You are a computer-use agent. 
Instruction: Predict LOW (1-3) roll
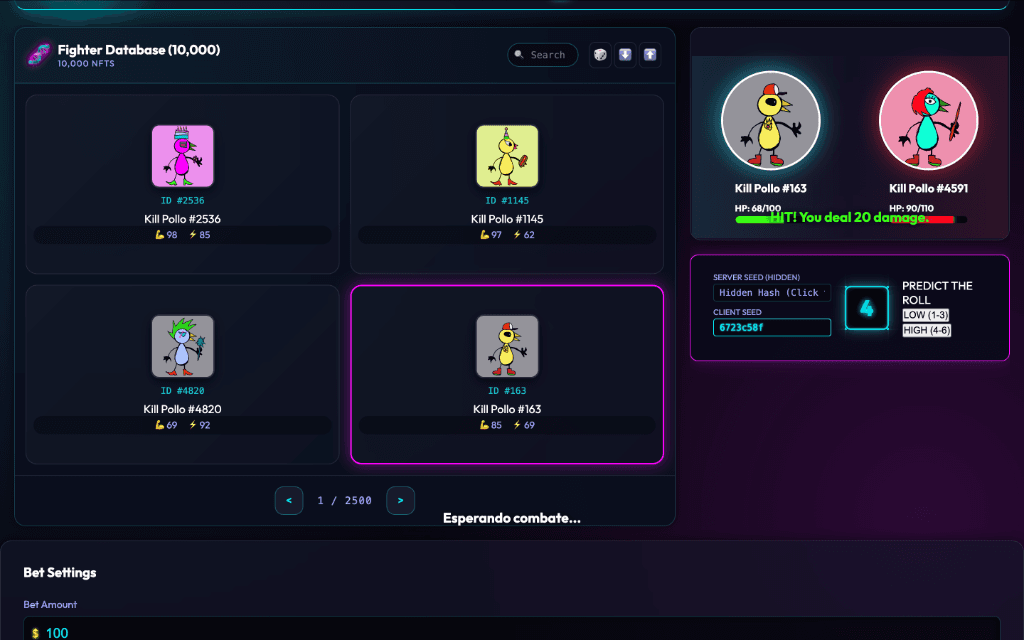click(x=926, y=315)
